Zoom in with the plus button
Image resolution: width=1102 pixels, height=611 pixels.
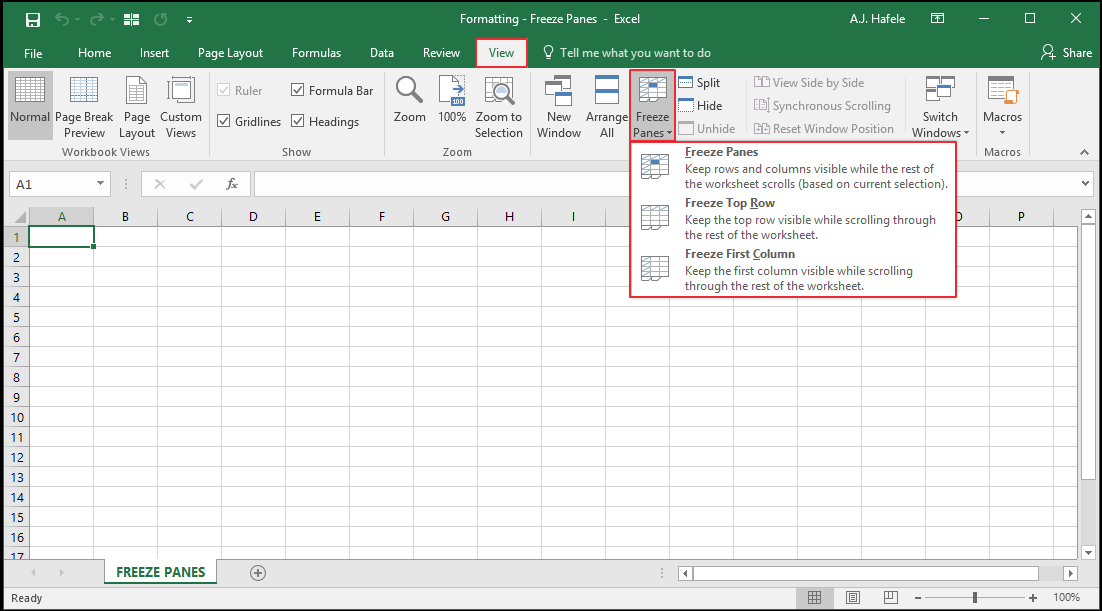(1032, 598)
